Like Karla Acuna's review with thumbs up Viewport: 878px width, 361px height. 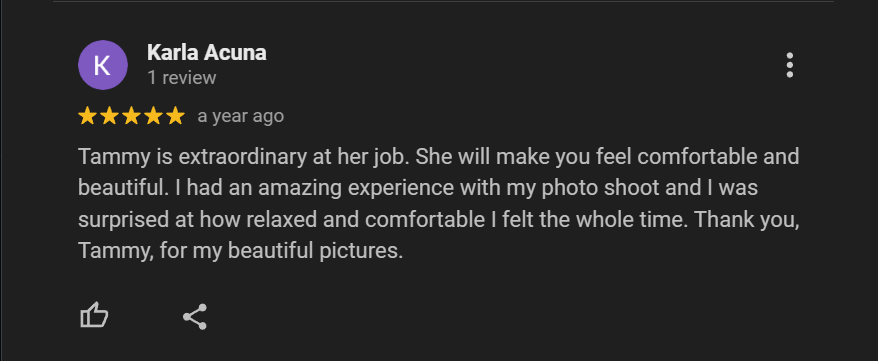(94, 316)
